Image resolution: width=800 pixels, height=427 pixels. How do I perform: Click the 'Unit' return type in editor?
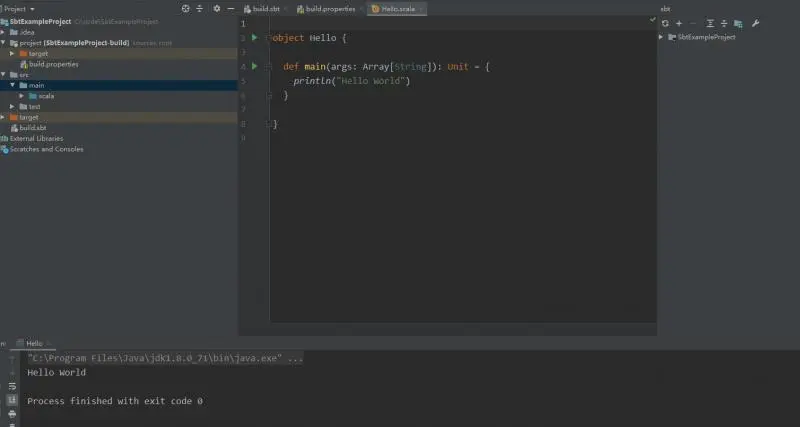pos(458,66)
